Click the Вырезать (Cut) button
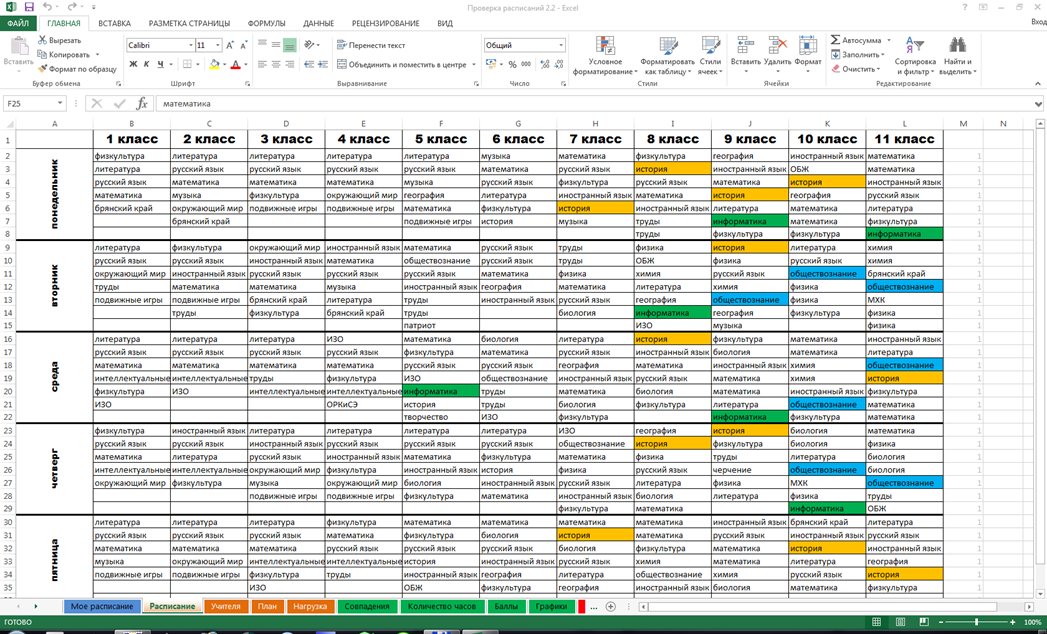The height and width of the screenshot is (634, 1047). point(58,41)
